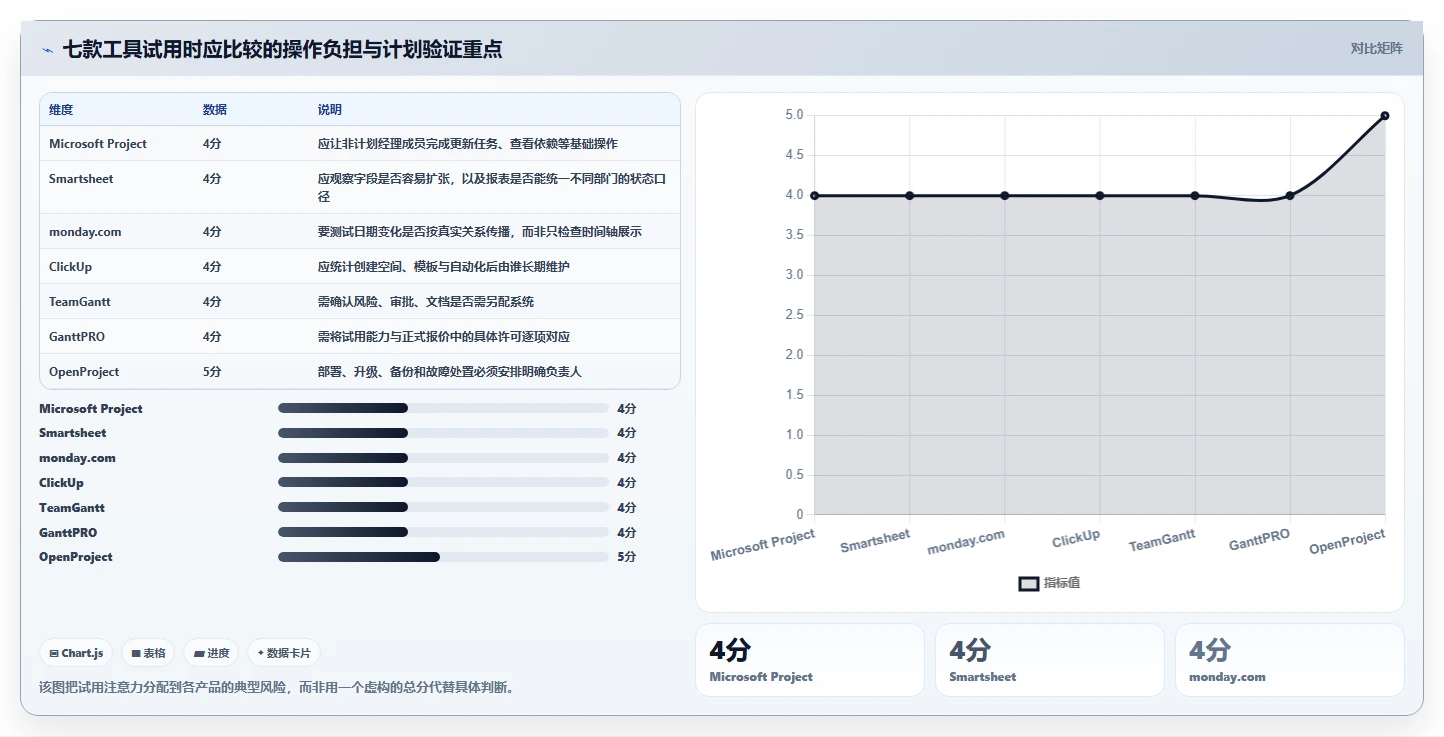Click Microsoft Project in the table

[x=98, y=144]
